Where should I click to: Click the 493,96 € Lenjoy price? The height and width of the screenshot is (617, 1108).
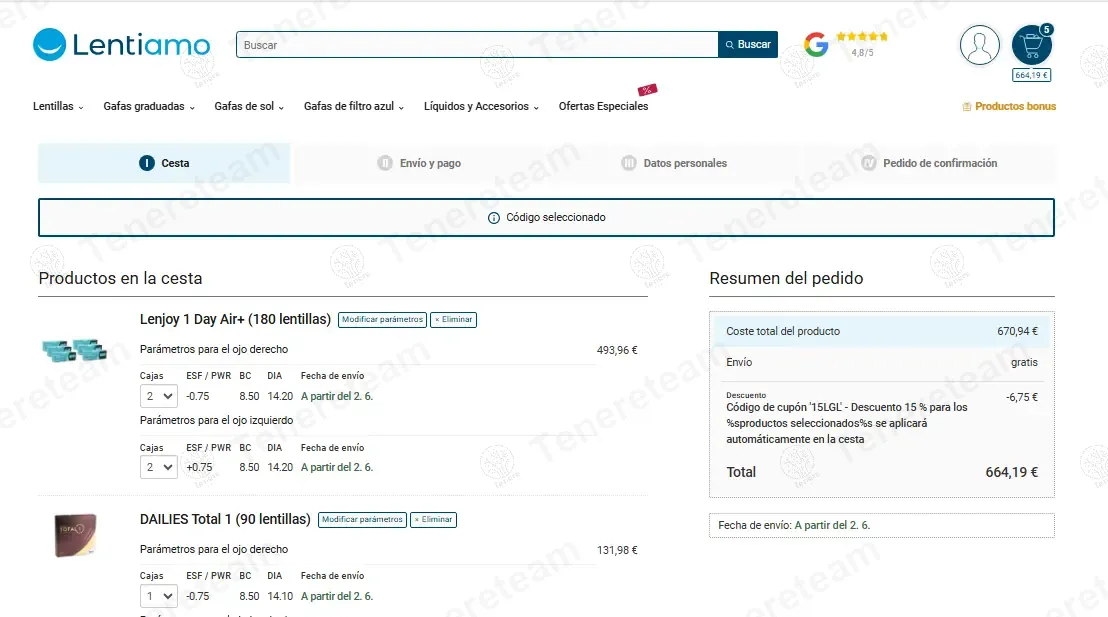pyautogui.click(x=617, y=350)
